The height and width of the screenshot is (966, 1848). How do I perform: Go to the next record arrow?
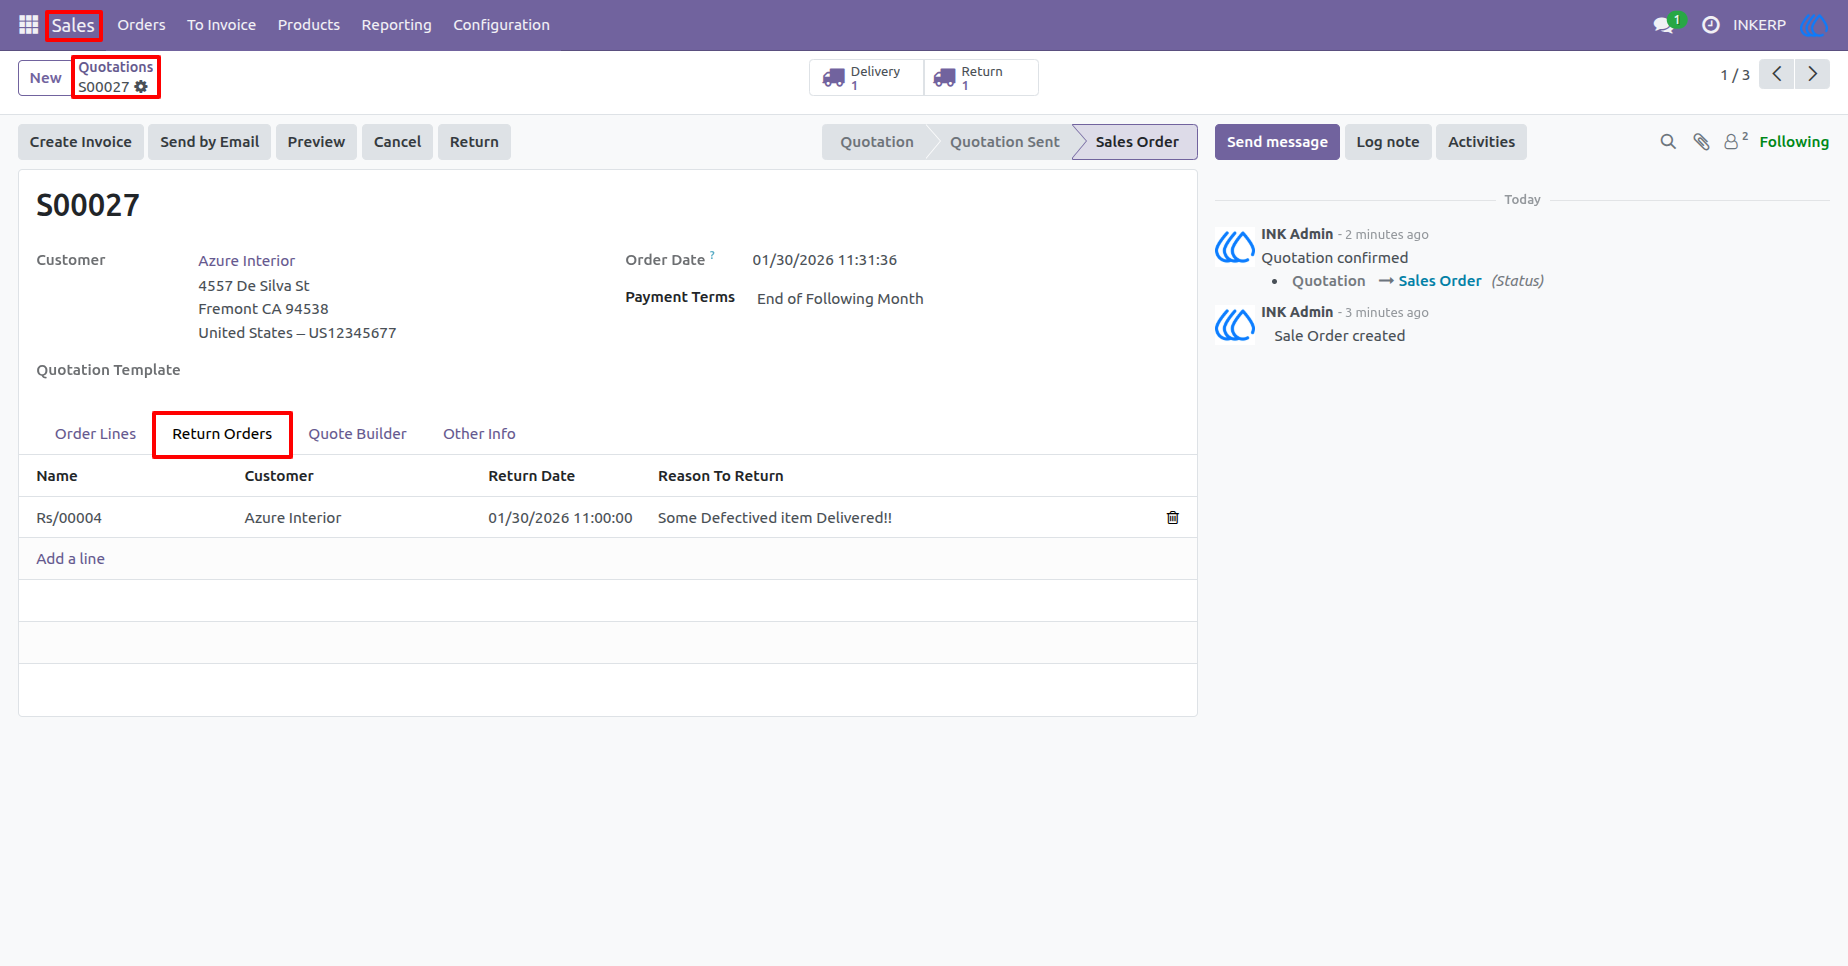pyautogui.click(x=1812, y=74)
